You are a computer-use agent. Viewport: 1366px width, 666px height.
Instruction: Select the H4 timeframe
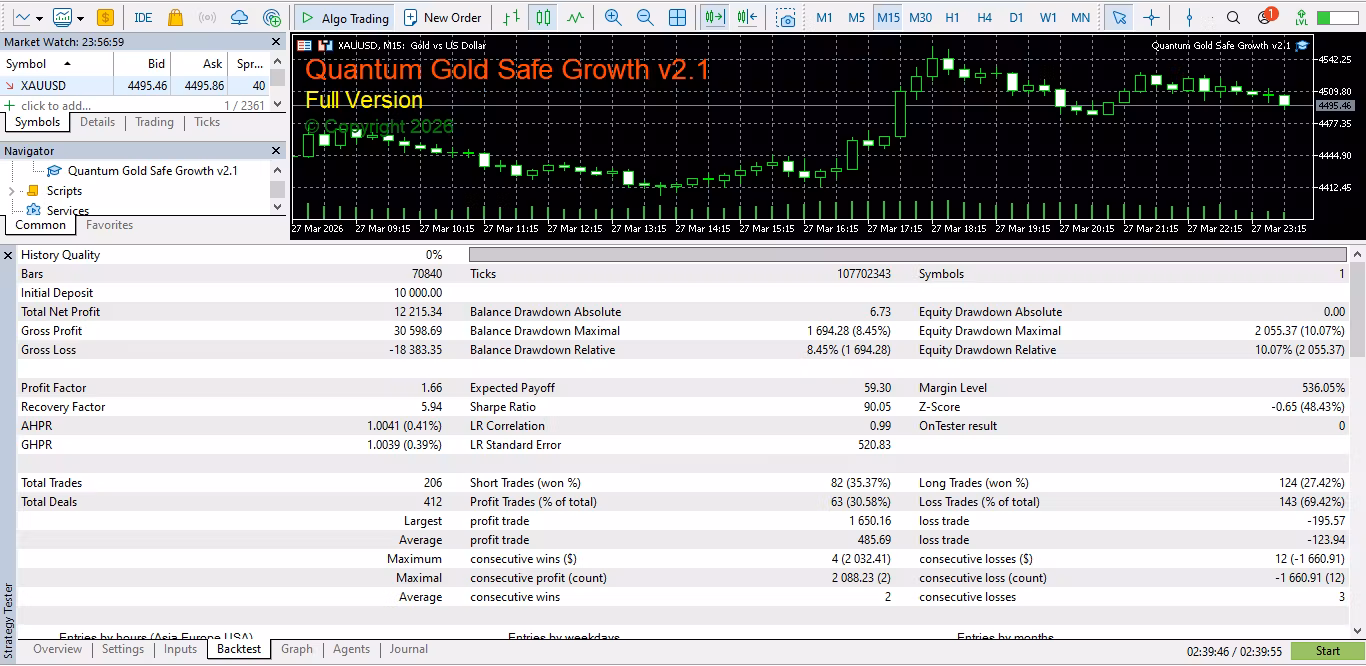pos(984,18)
